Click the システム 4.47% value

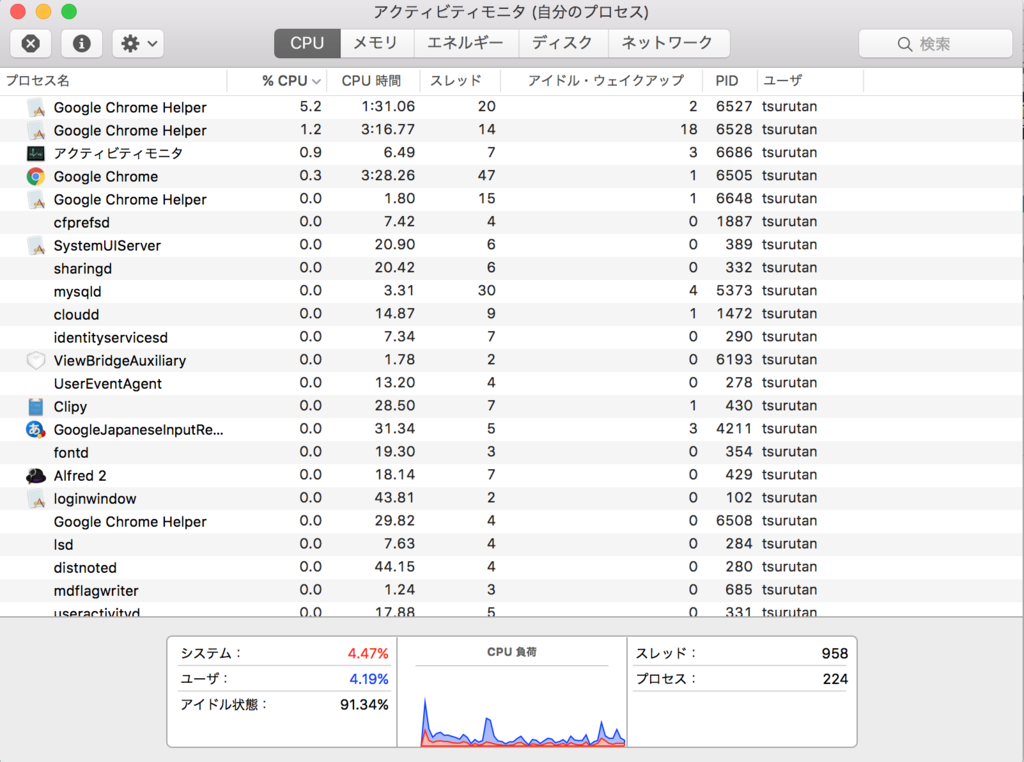coord(368,653)
